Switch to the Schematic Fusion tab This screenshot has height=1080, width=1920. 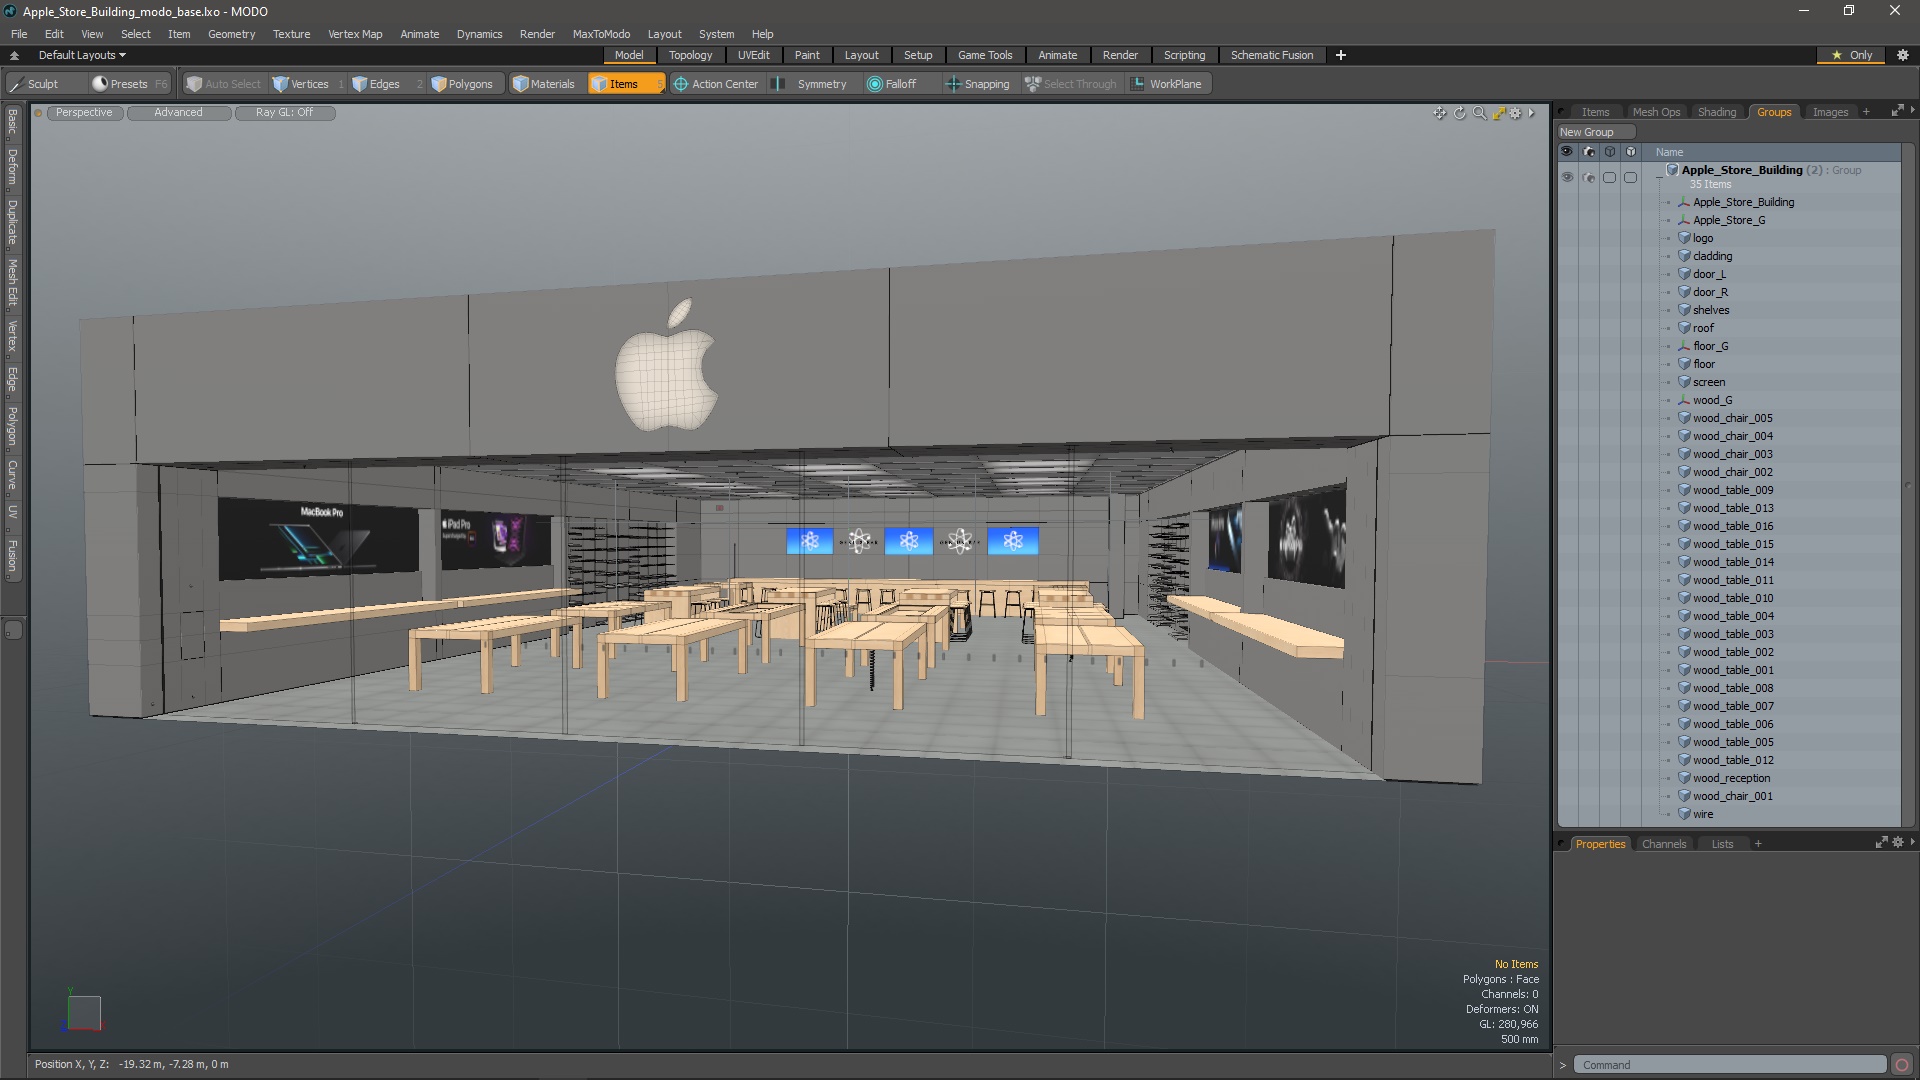(x=1272, y=55)
